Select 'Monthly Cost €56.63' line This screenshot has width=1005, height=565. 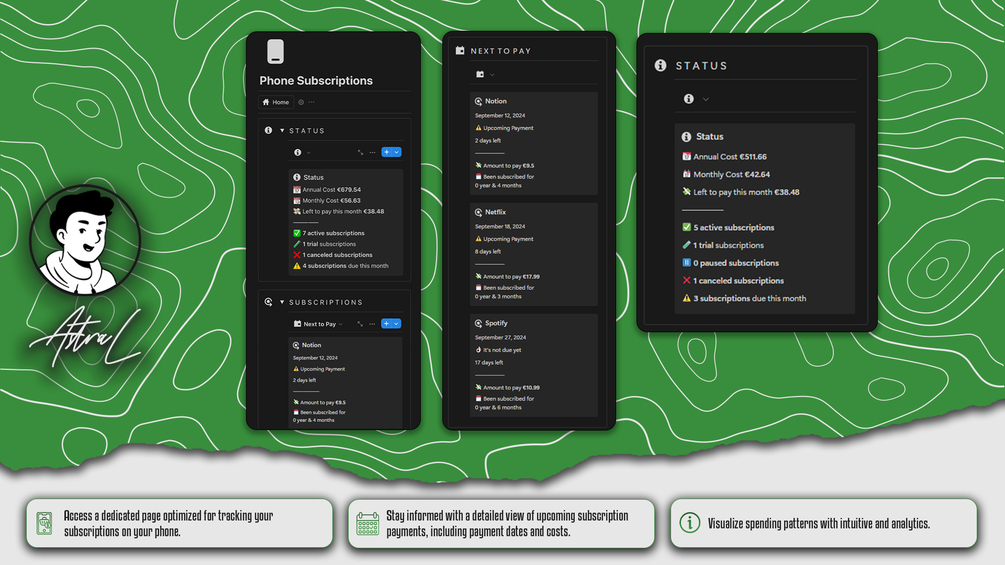[x=327, y=201]
